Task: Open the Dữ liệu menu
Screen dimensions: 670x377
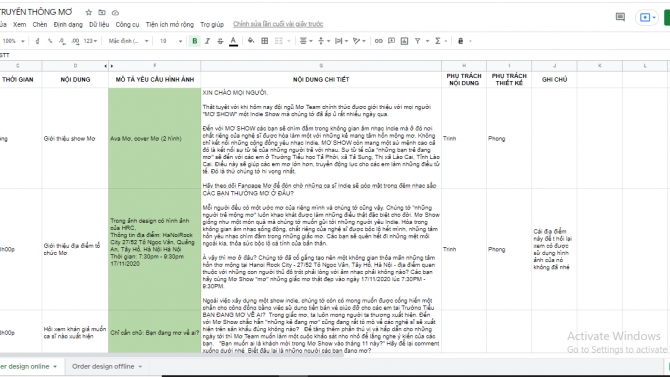Action: [99, 24]
